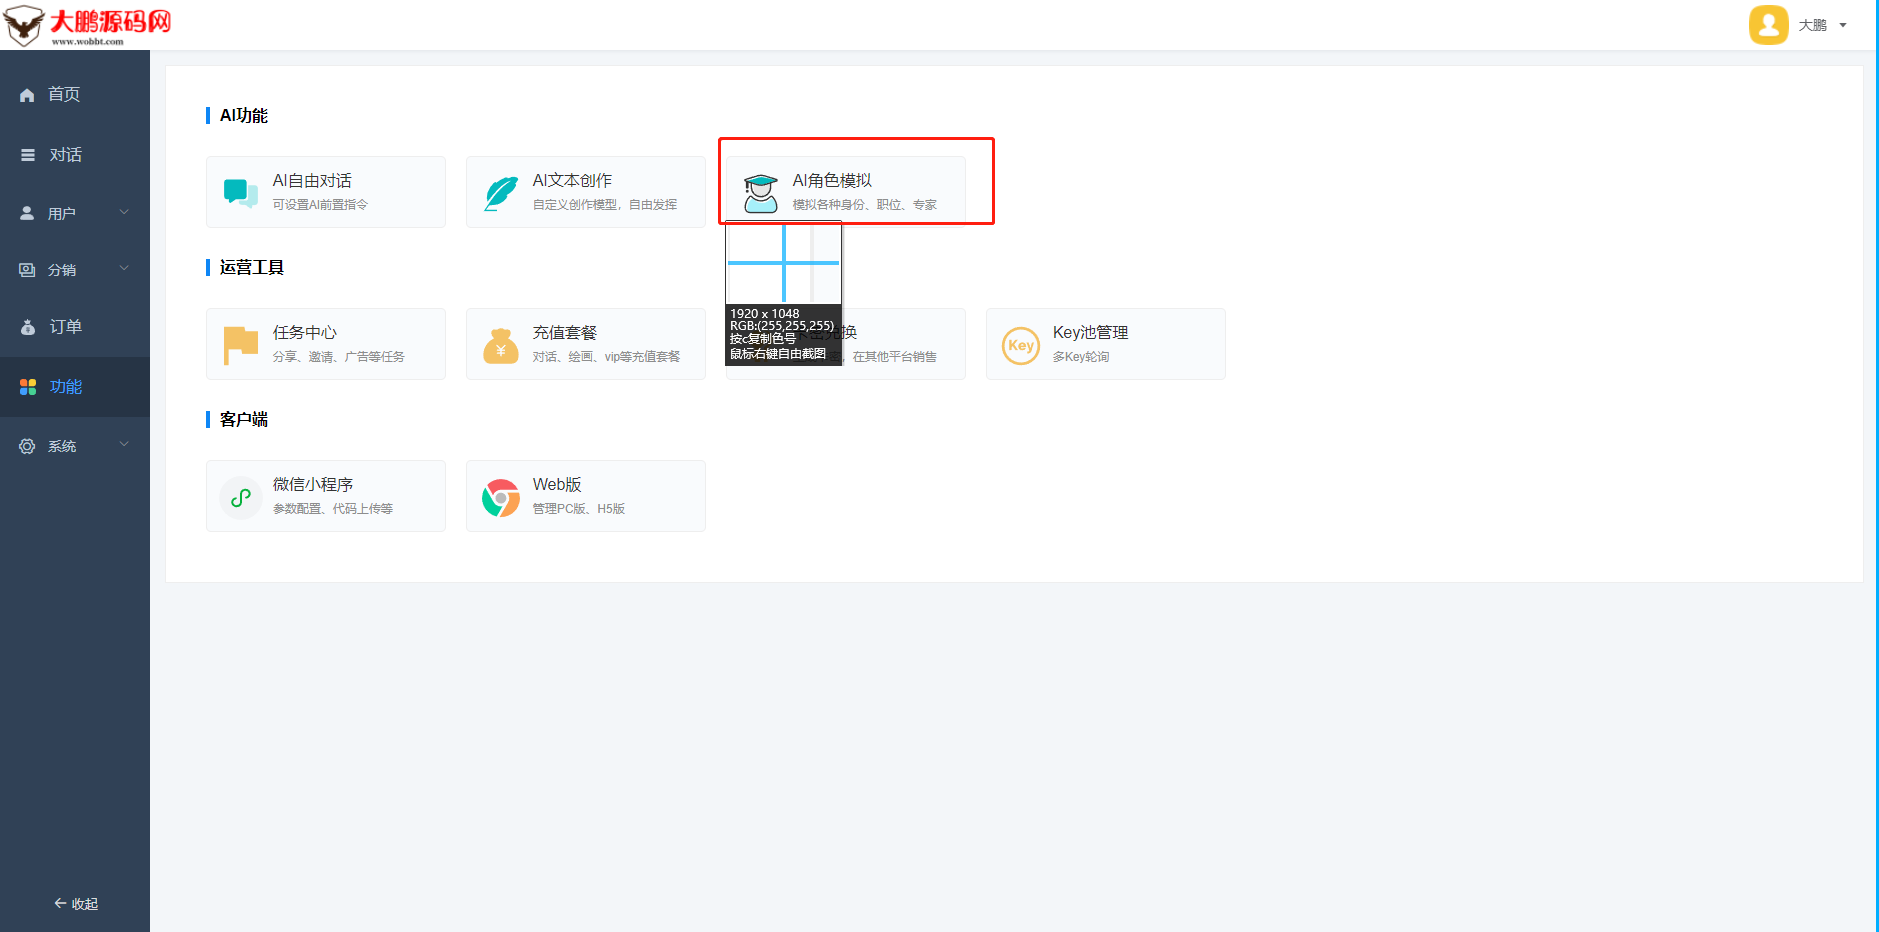This screenshot has width=1879, height=932.
Task: Open the 任务中心 flag icon
Action: click(x=240, y=345)
